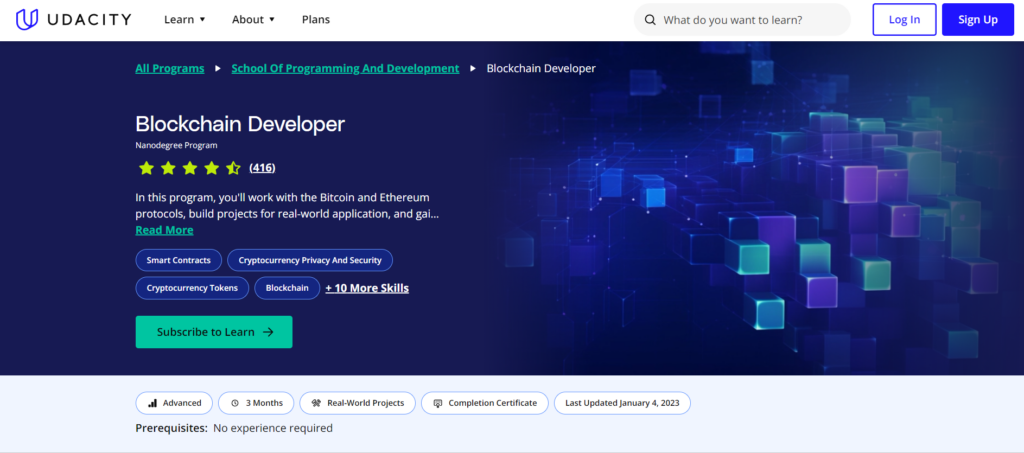This screenshot has height=453, width=1024.
Task: Click the Prerequisites label
Action: pos(171,429)
